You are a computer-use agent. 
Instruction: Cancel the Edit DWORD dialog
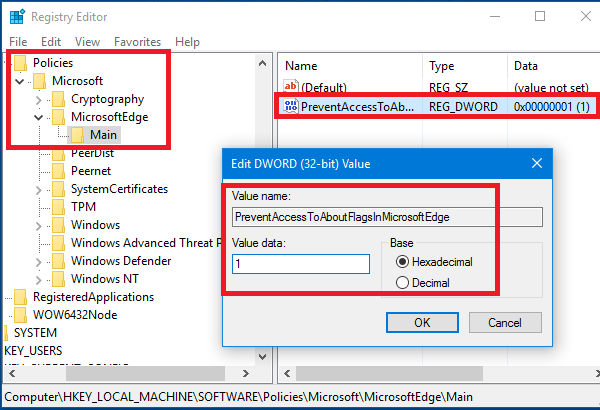click(505, 322)
